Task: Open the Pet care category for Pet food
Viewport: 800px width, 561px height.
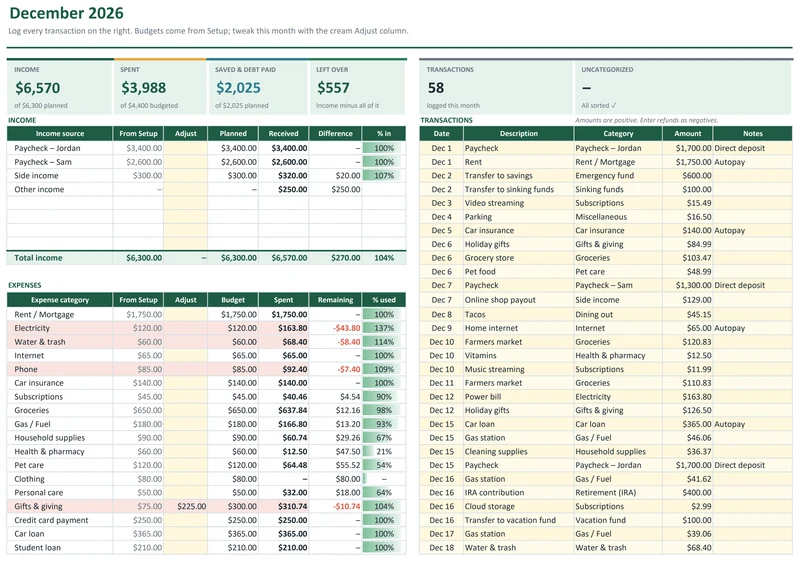Action: click(x=618, y=272)
